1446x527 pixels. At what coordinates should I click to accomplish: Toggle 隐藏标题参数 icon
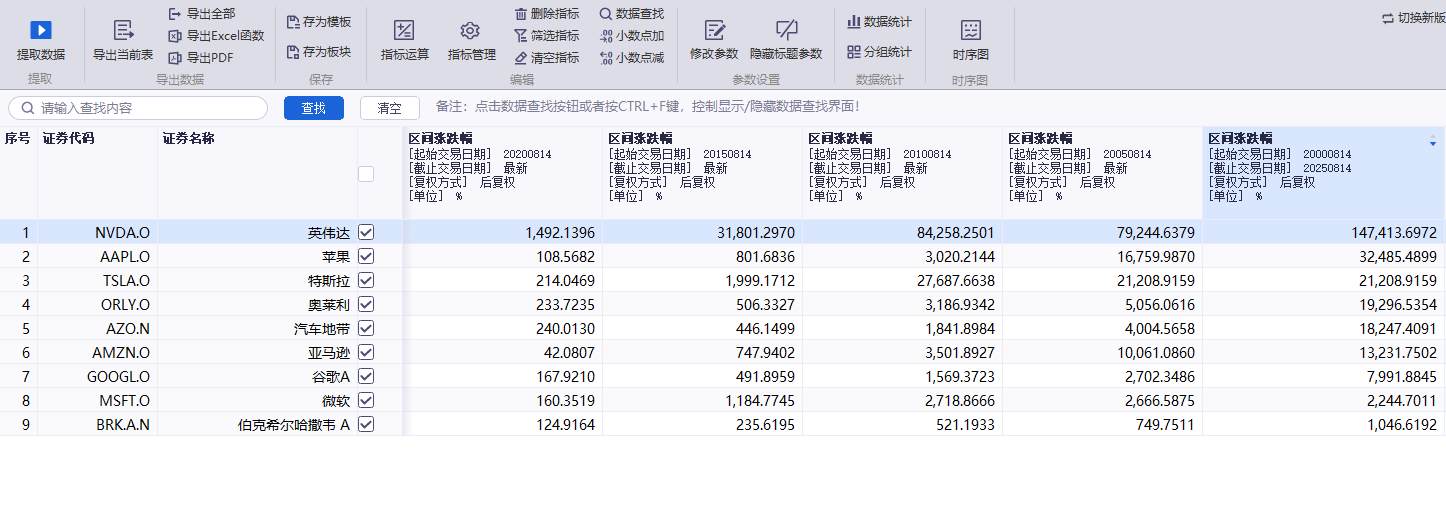[x=787, y=30]
